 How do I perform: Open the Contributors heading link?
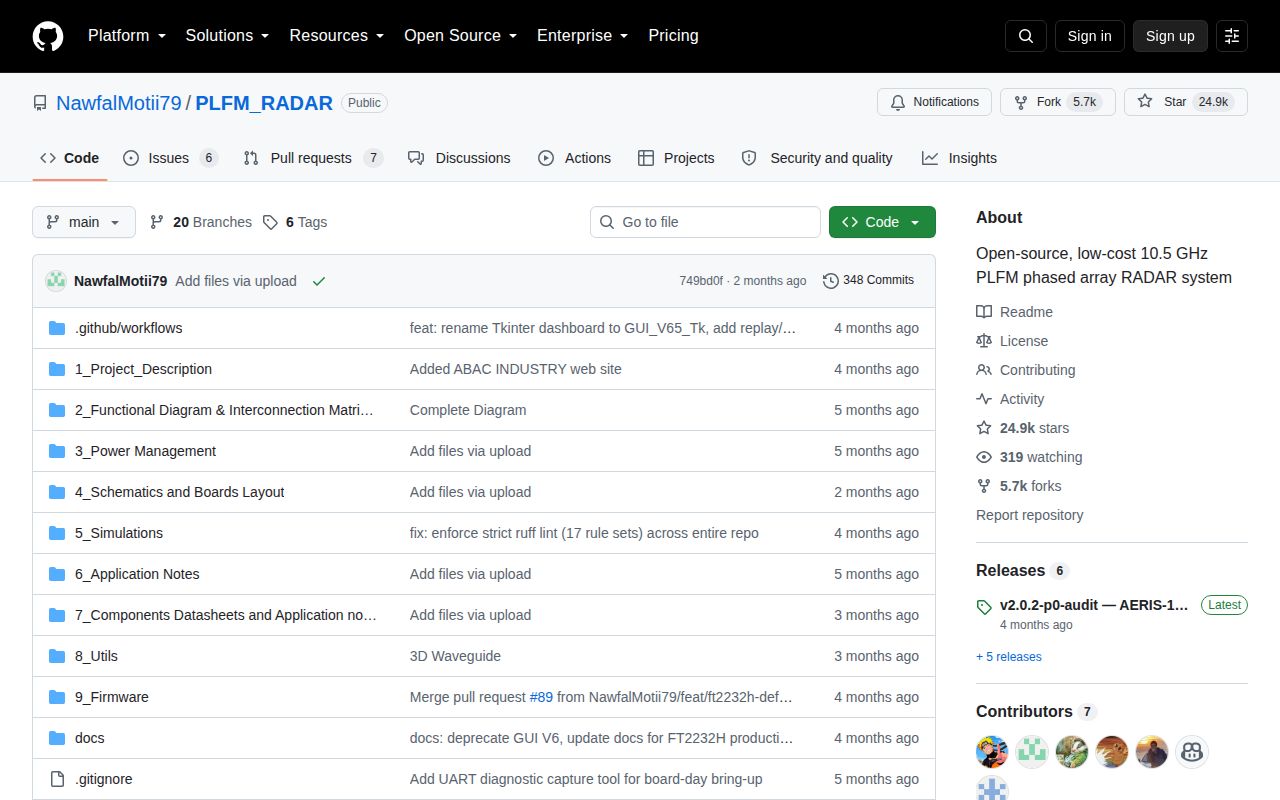(x=1036, y=711)
